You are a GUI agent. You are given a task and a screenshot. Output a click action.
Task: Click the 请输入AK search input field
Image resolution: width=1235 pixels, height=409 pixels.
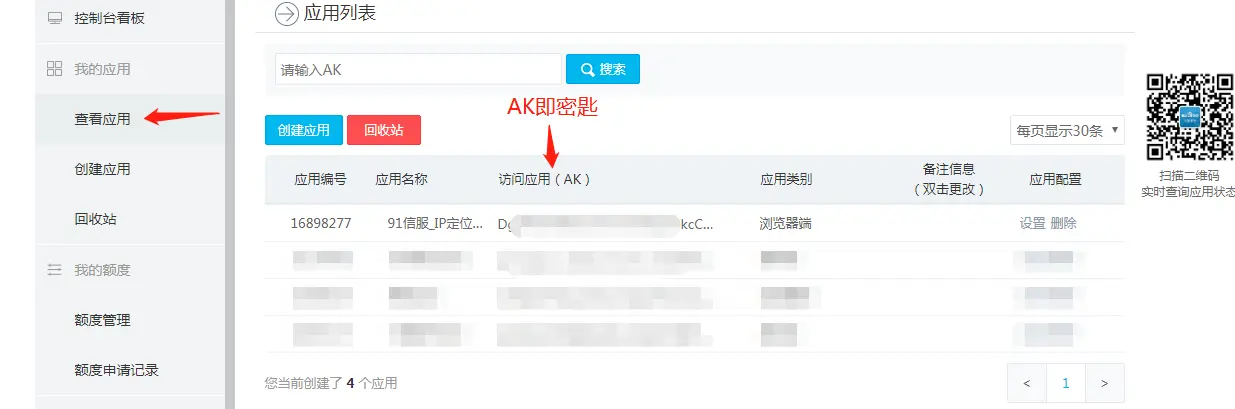(418, 69)
